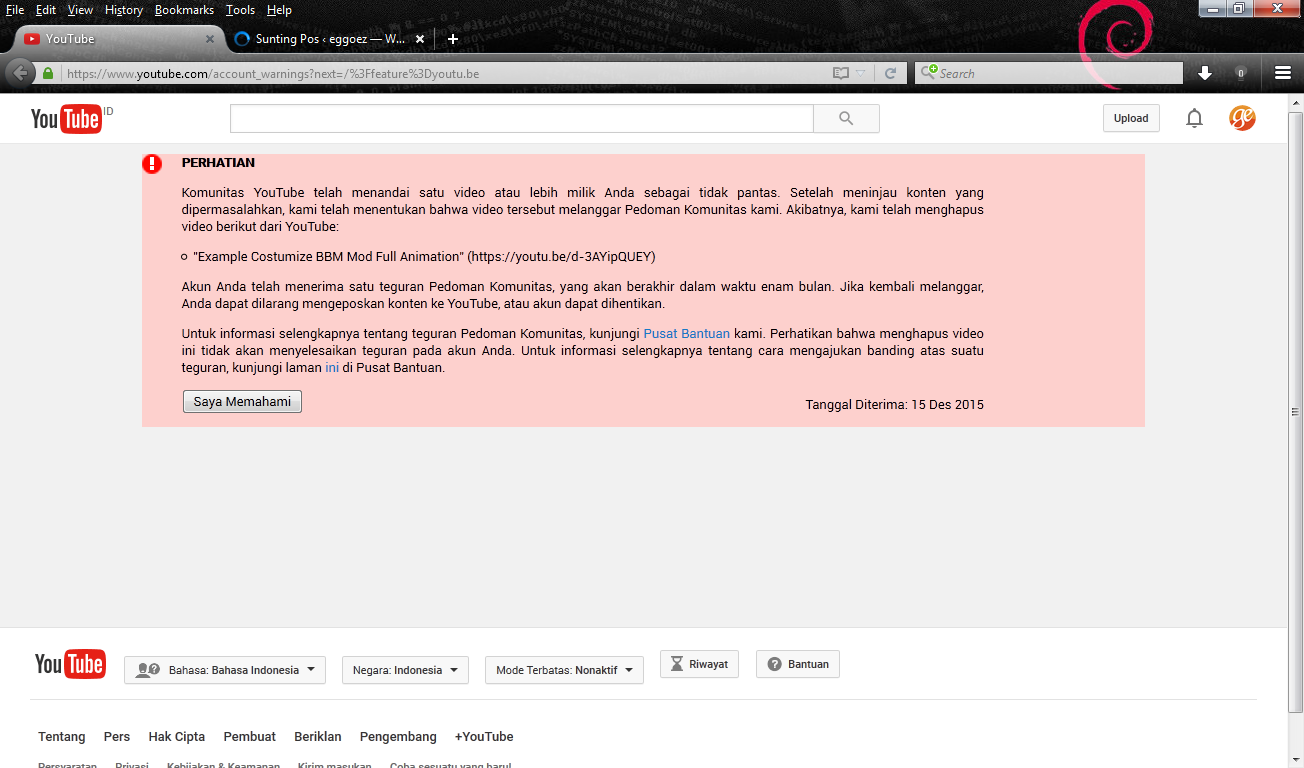Open a new tab with plus icon
The image size is (1304, 768).
pyautogui.click(x=453, y=39)
